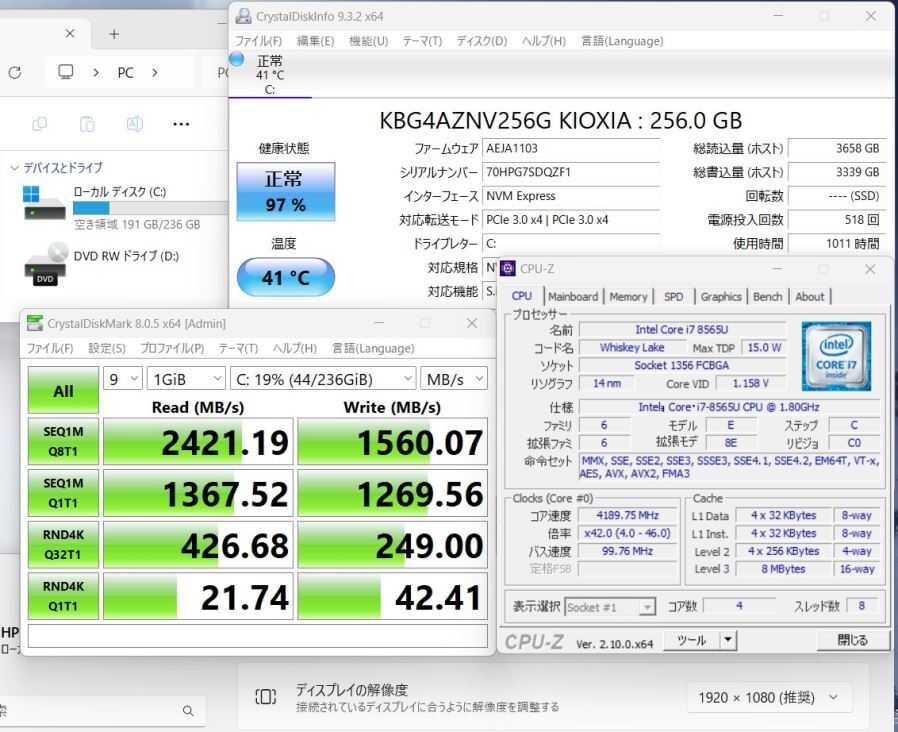Collapse the Devices and Drives group
898x732 pixels.
pos(14,168)
